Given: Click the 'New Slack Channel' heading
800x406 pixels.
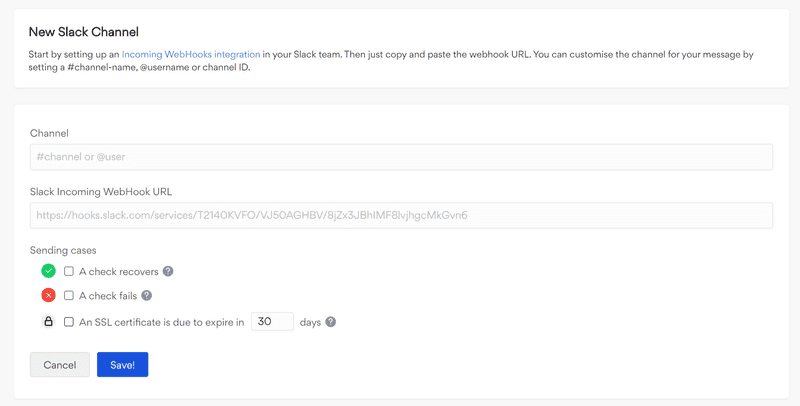Looking at the screenshot, I should [84, 32].
